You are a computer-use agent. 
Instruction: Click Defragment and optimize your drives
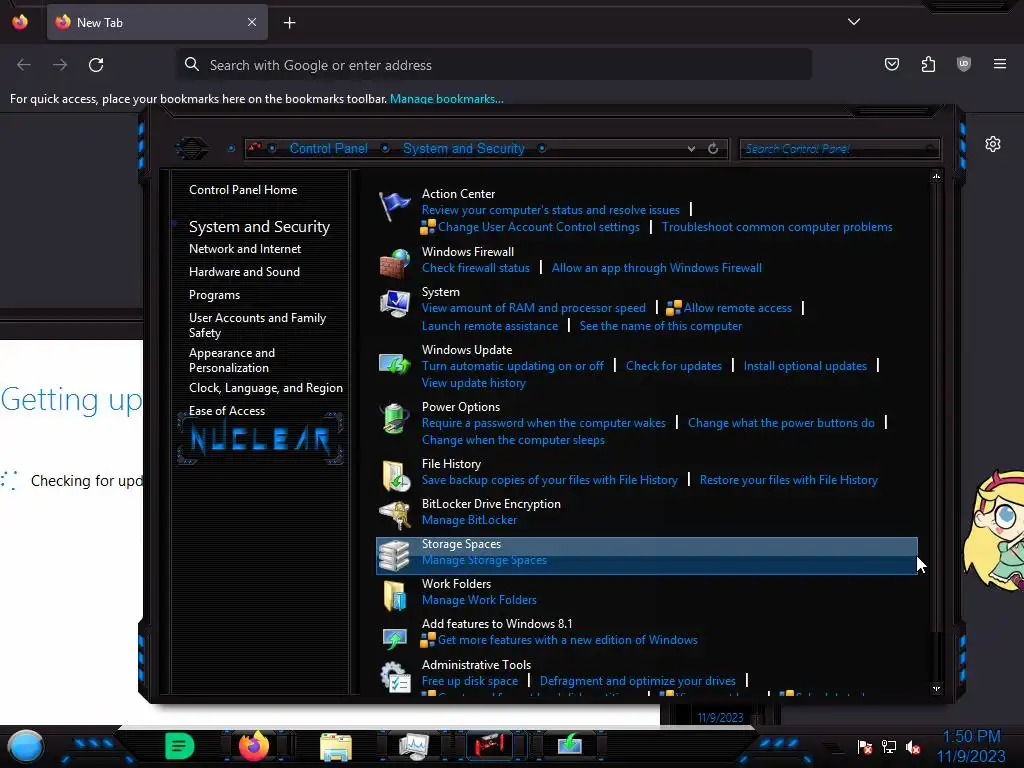click(637, 680)
